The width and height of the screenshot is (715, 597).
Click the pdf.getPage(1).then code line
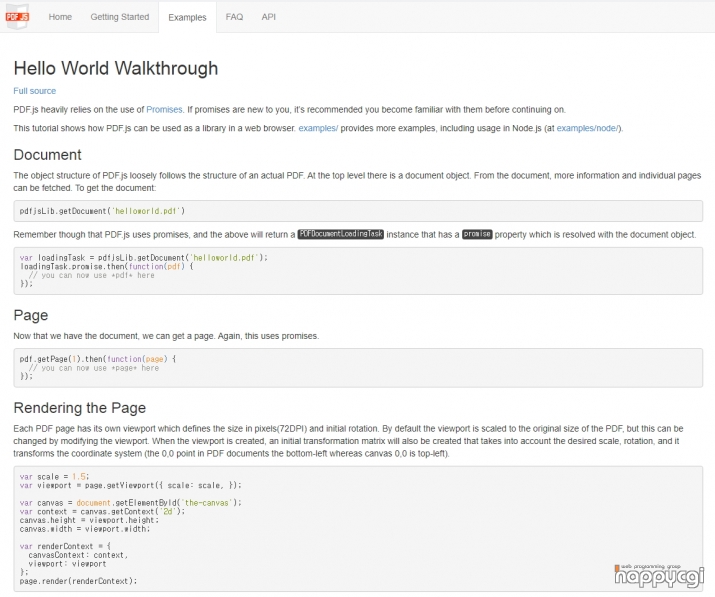98,359
